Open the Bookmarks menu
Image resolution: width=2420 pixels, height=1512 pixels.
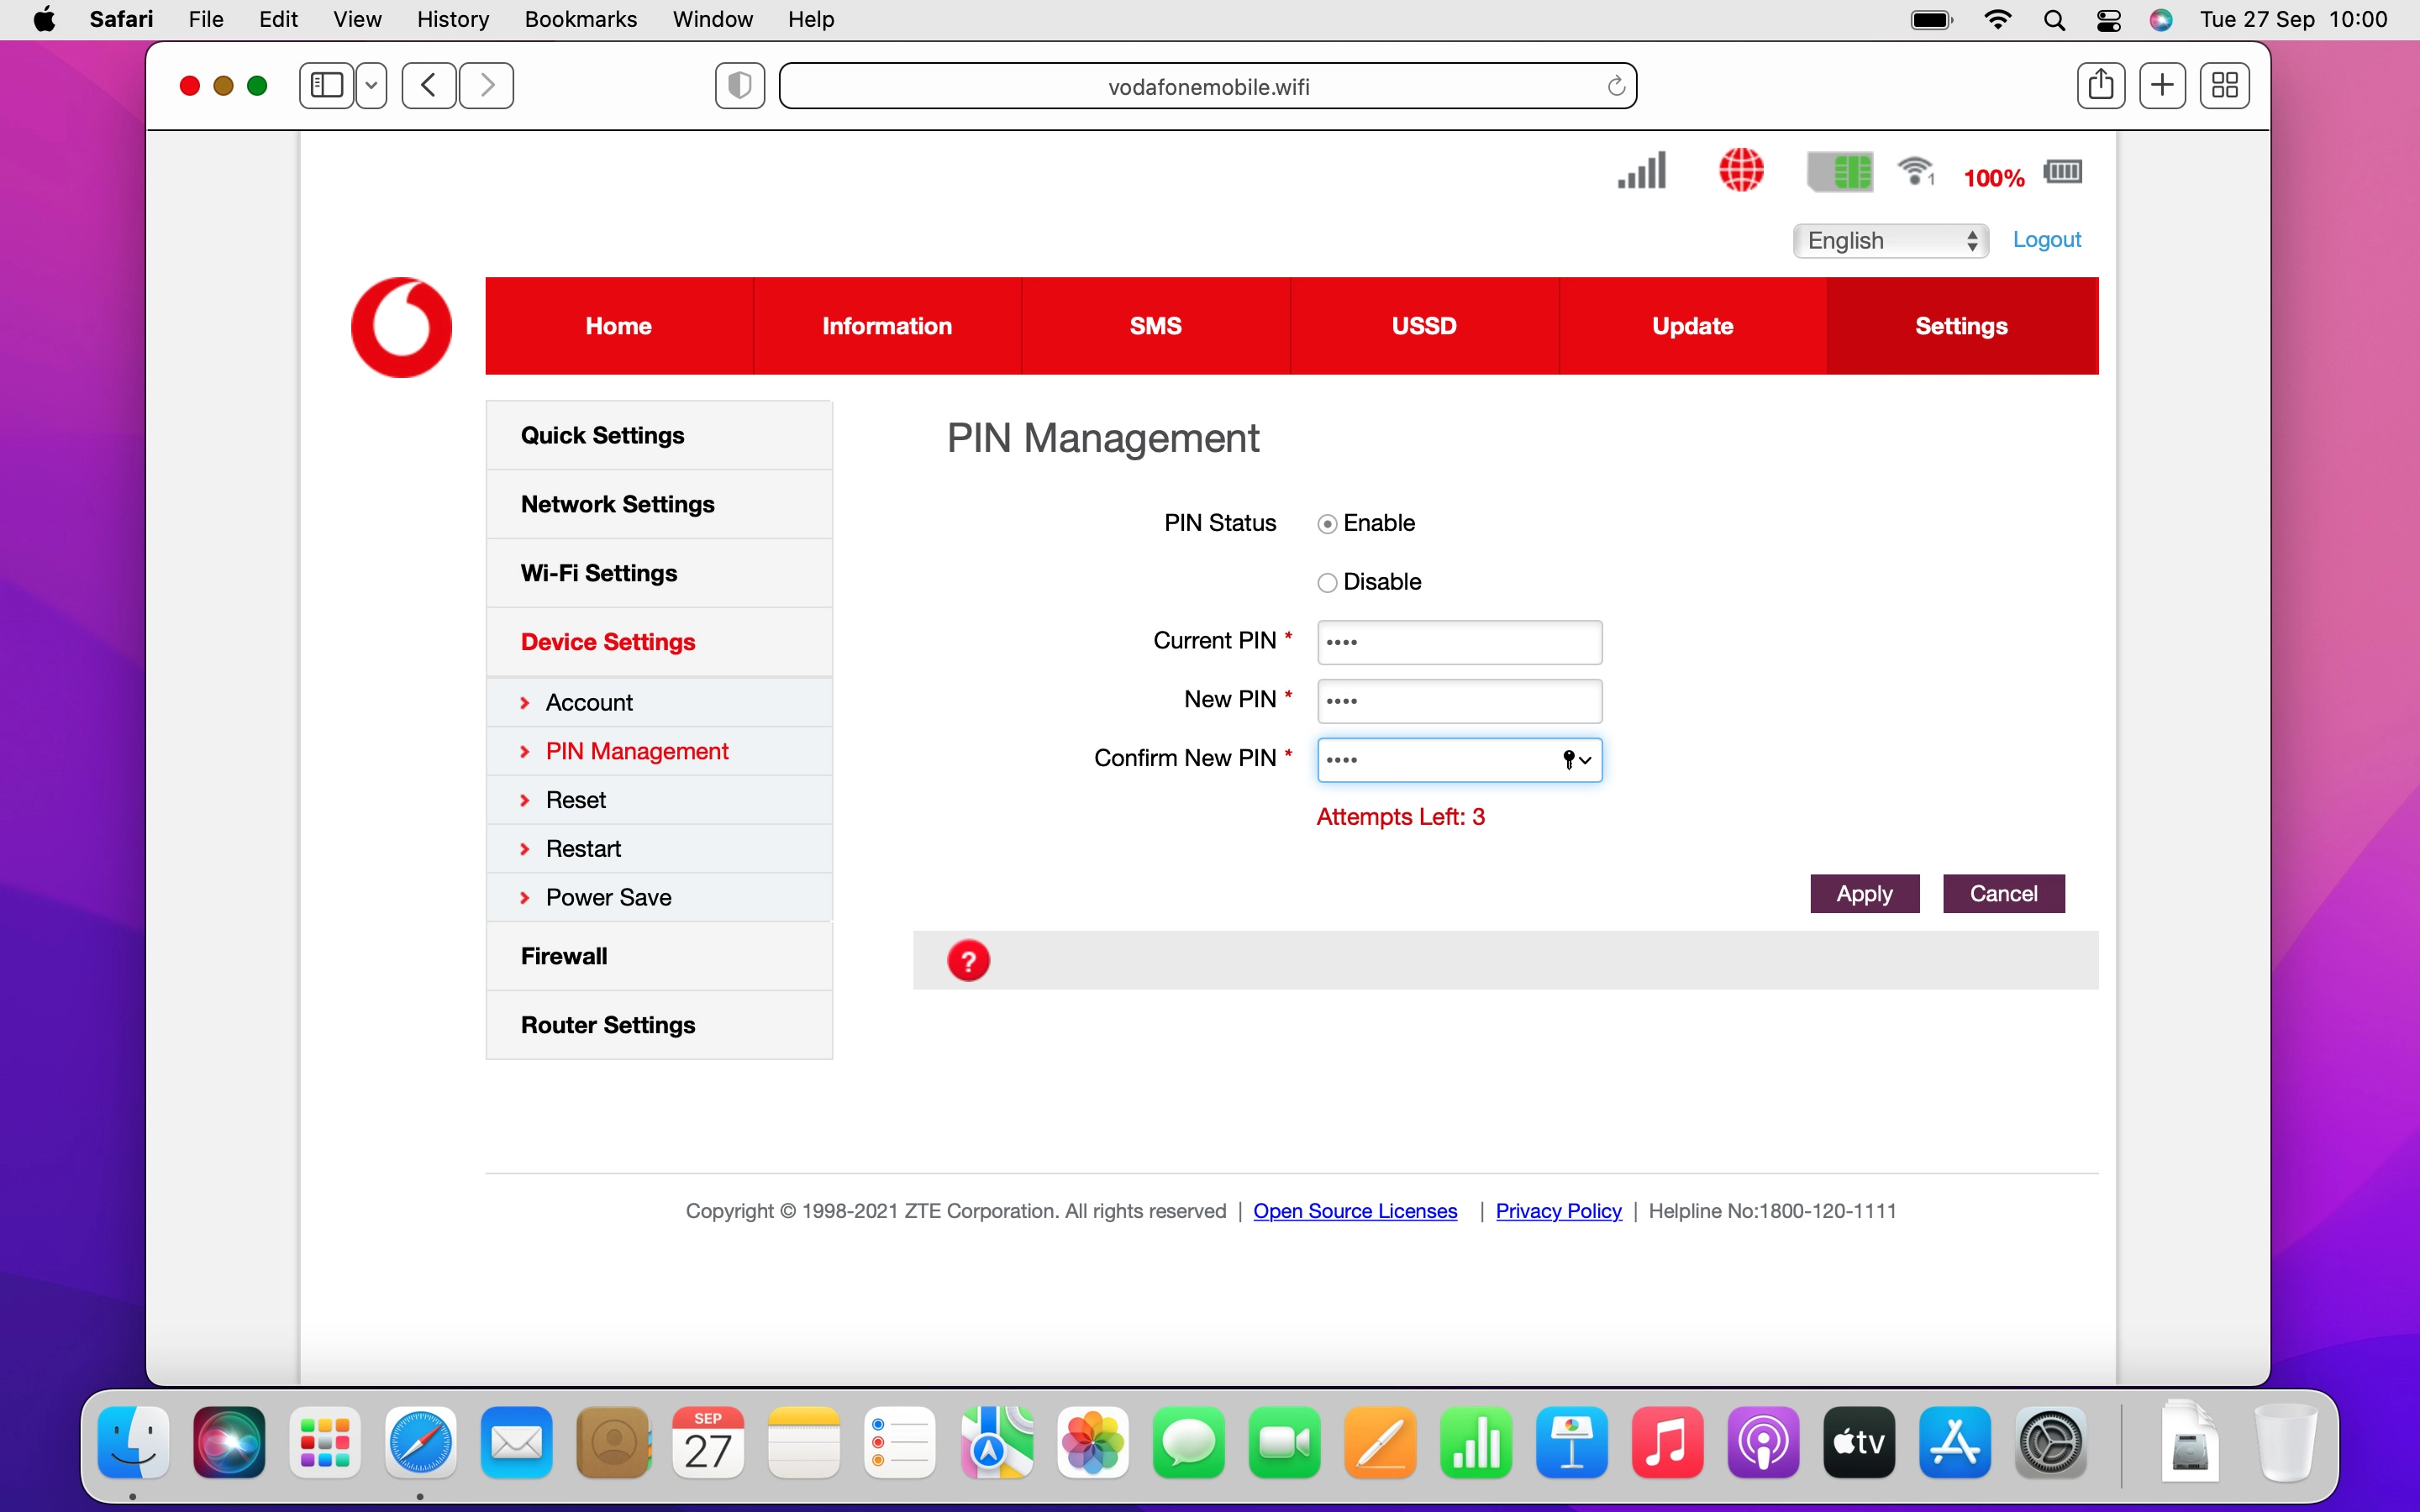coord(580,19)
